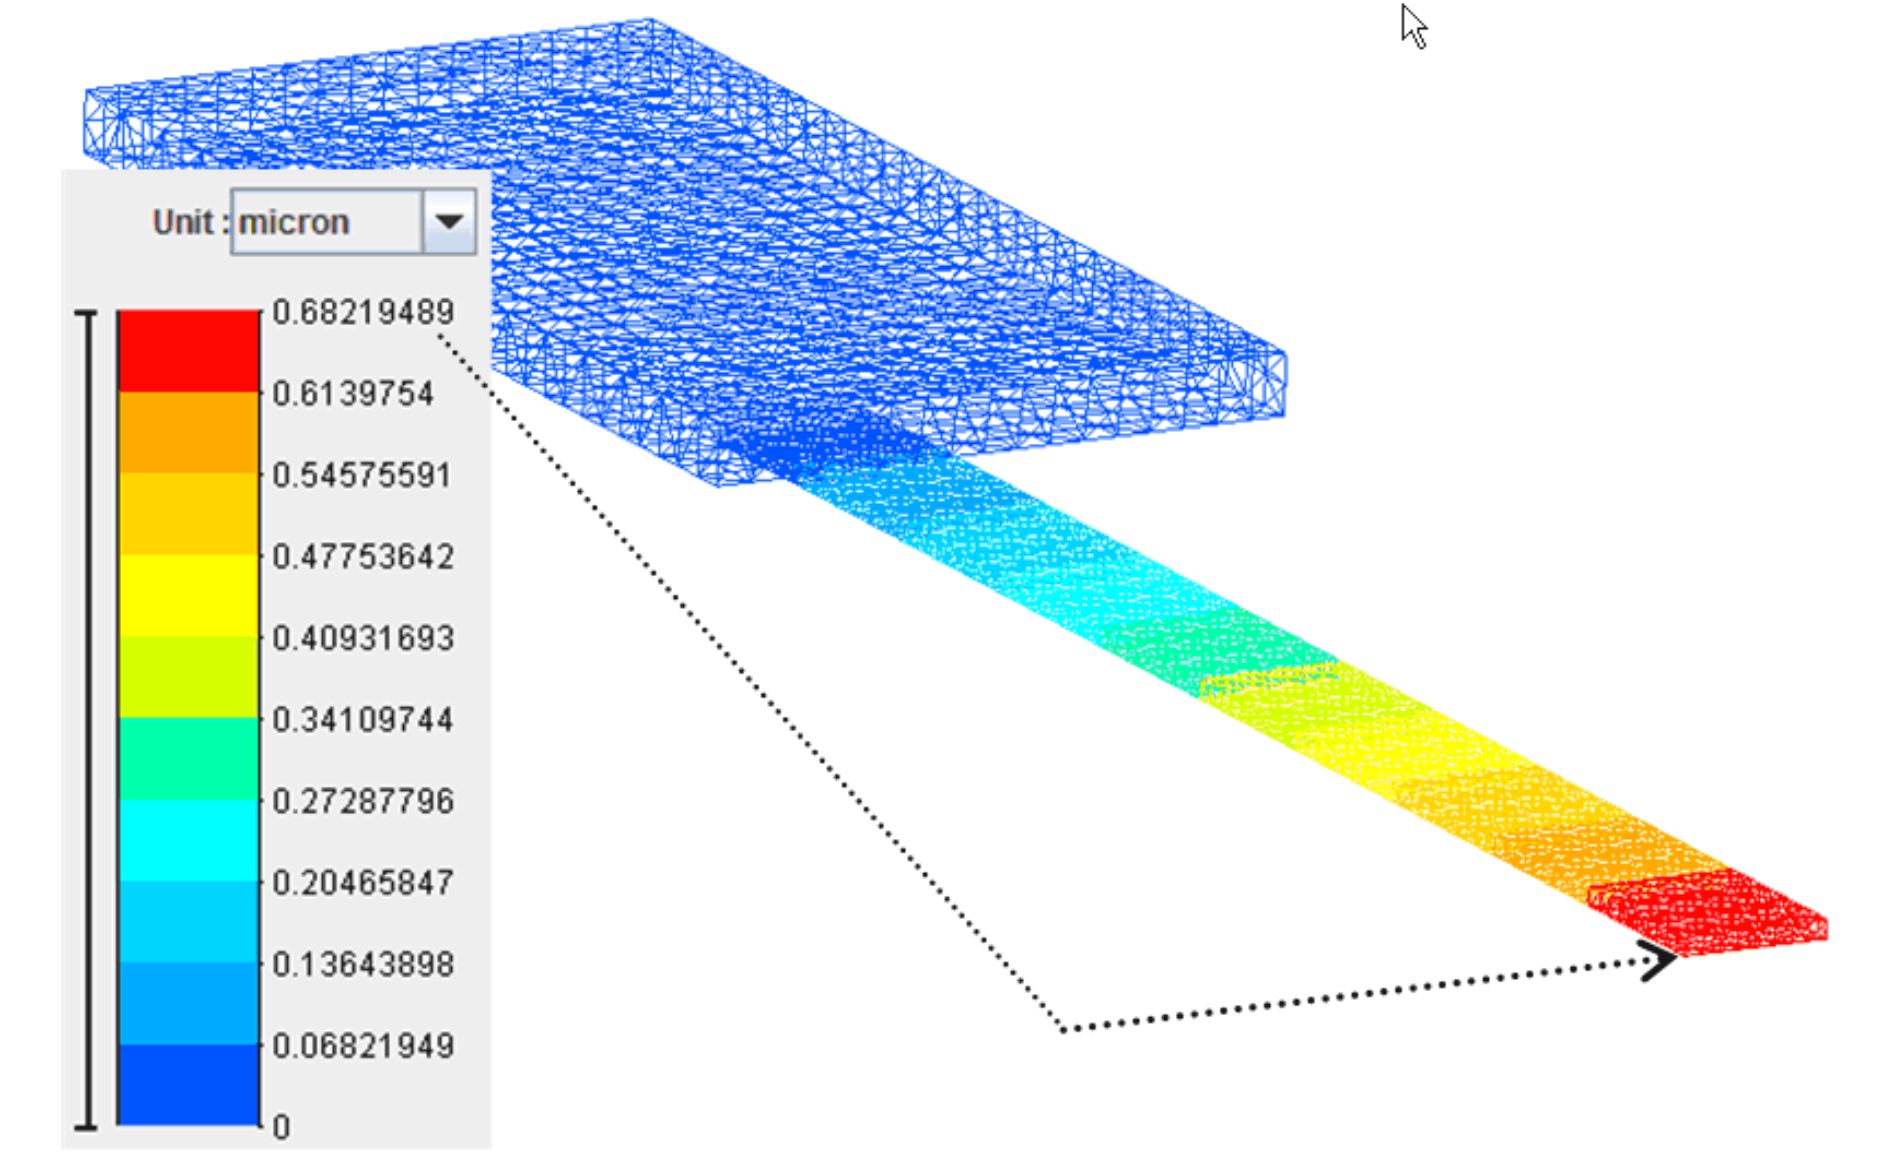Select the orange legend color band

188,432
